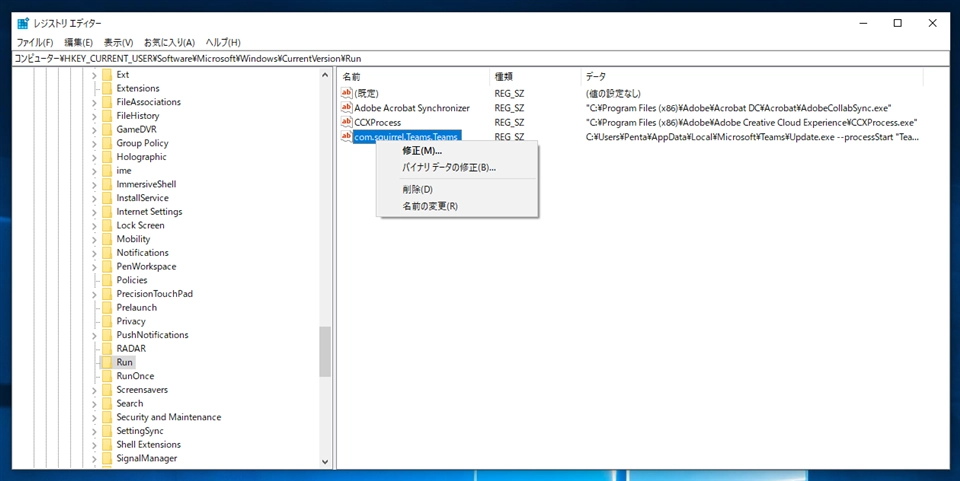Select the PrecisionTouchPad key
Viewport: 960px width, 481px height.
(154, 294)
